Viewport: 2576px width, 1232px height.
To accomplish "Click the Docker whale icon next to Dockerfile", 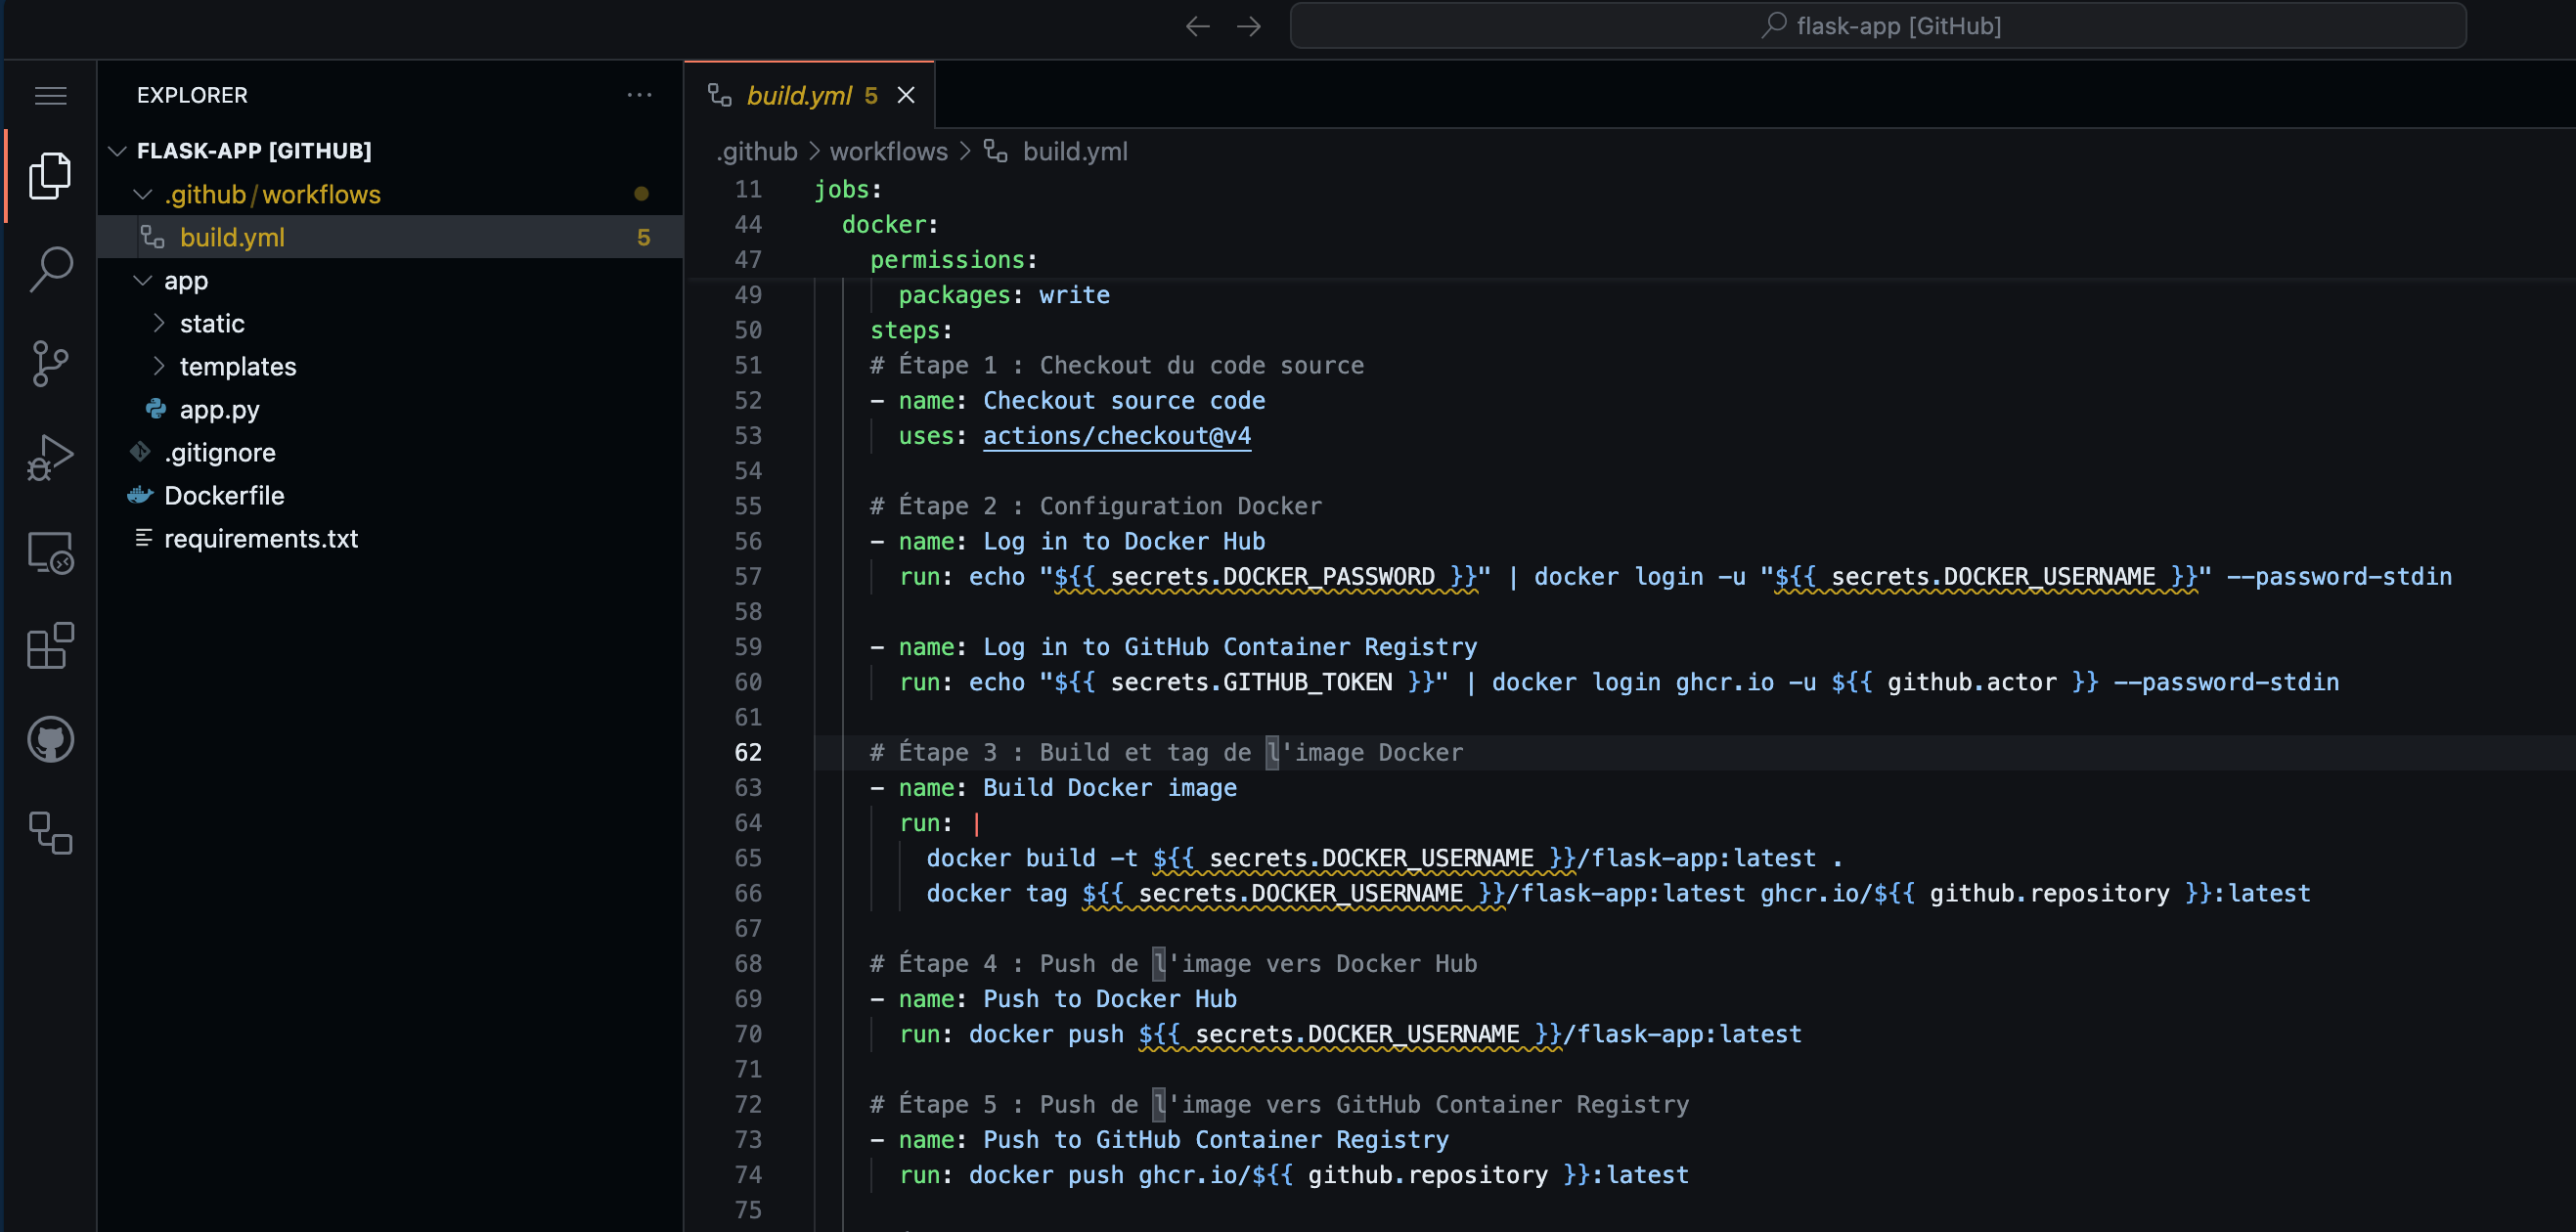I will point(140,494).
